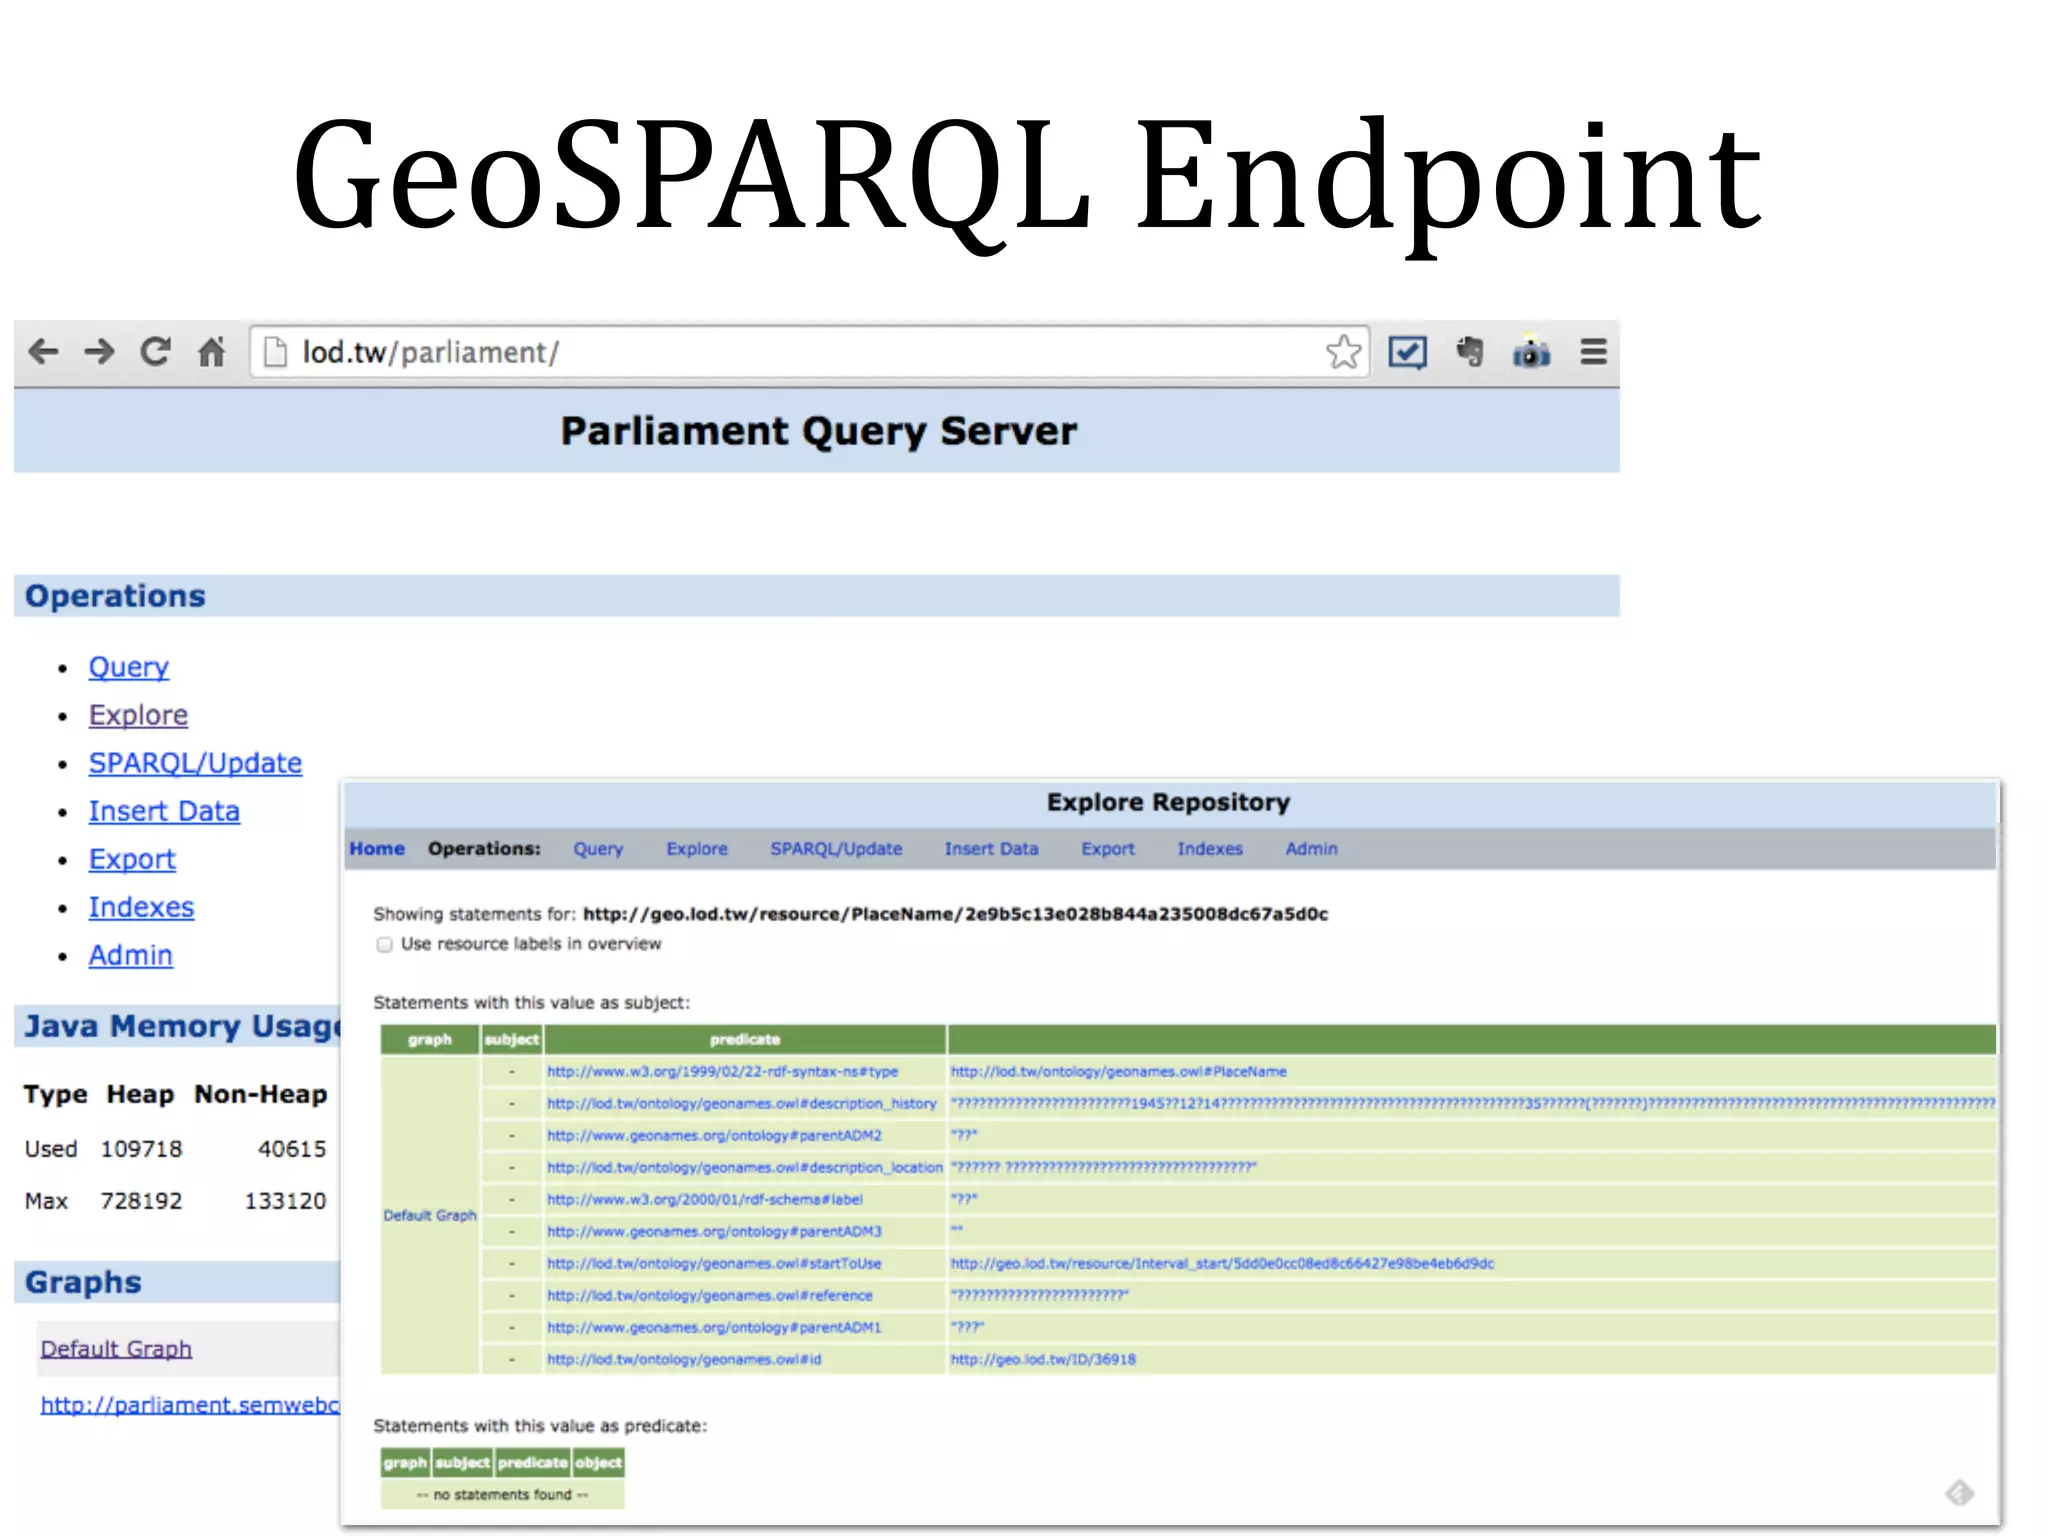2048x1536 pixels.
Task: Open the Evernote elephant extension
Action: point(1470,352)
